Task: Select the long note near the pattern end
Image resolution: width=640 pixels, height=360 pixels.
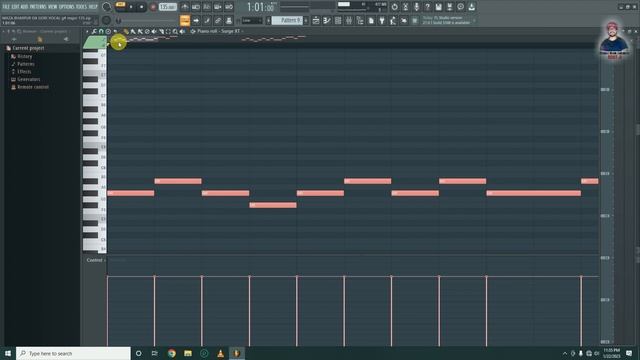Action: (x=533, y=193)
